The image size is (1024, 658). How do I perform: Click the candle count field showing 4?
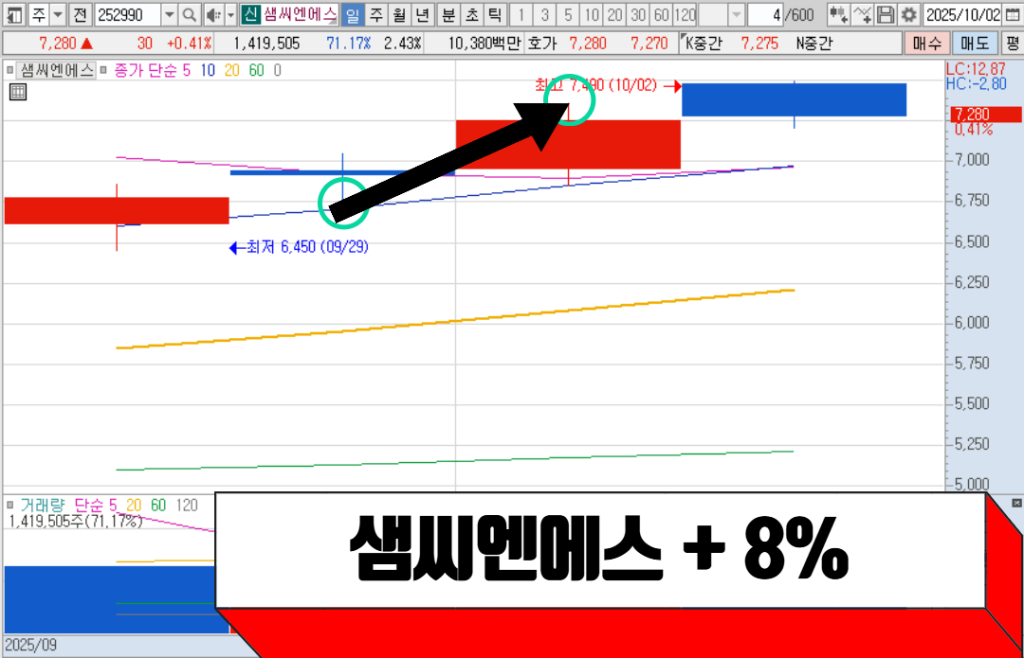point(766,15)
